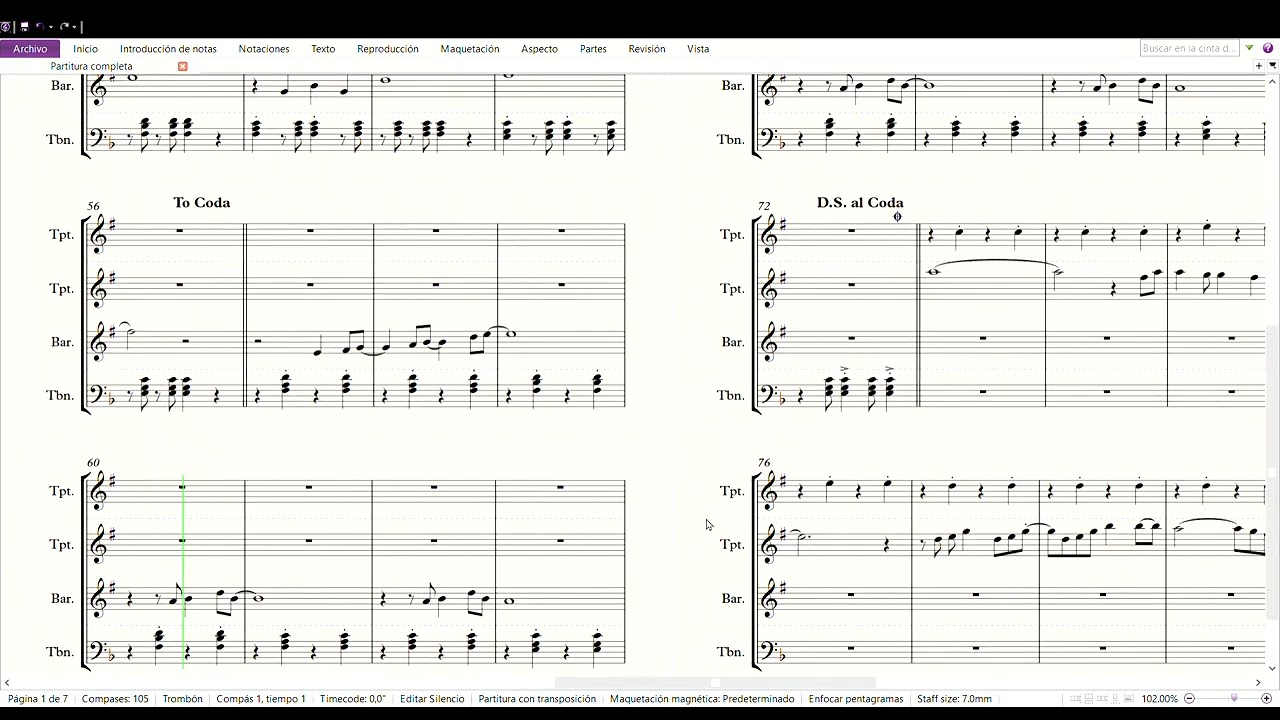This screenshot has height=720, width=1280.
Task: Open the Maquetación ribbon tab
Action: coord(470,48)
